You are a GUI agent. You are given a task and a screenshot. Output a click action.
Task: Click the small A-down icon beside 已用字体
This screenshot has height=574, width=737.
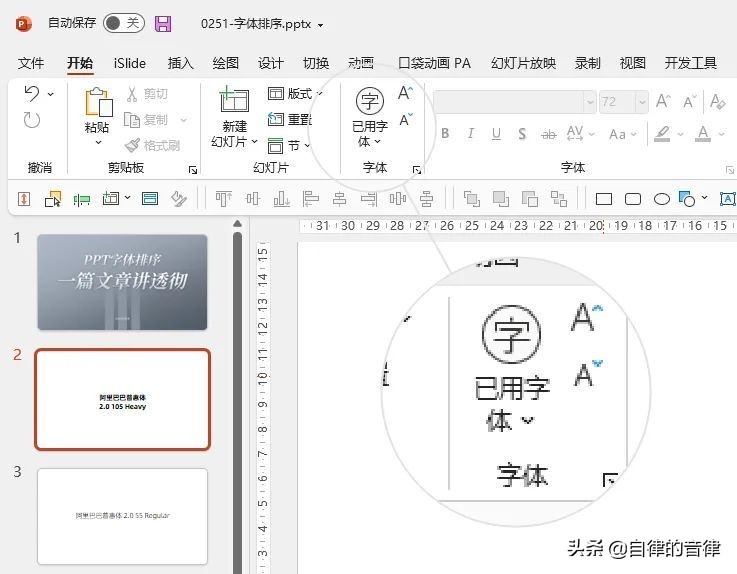(x=406, y=120)
